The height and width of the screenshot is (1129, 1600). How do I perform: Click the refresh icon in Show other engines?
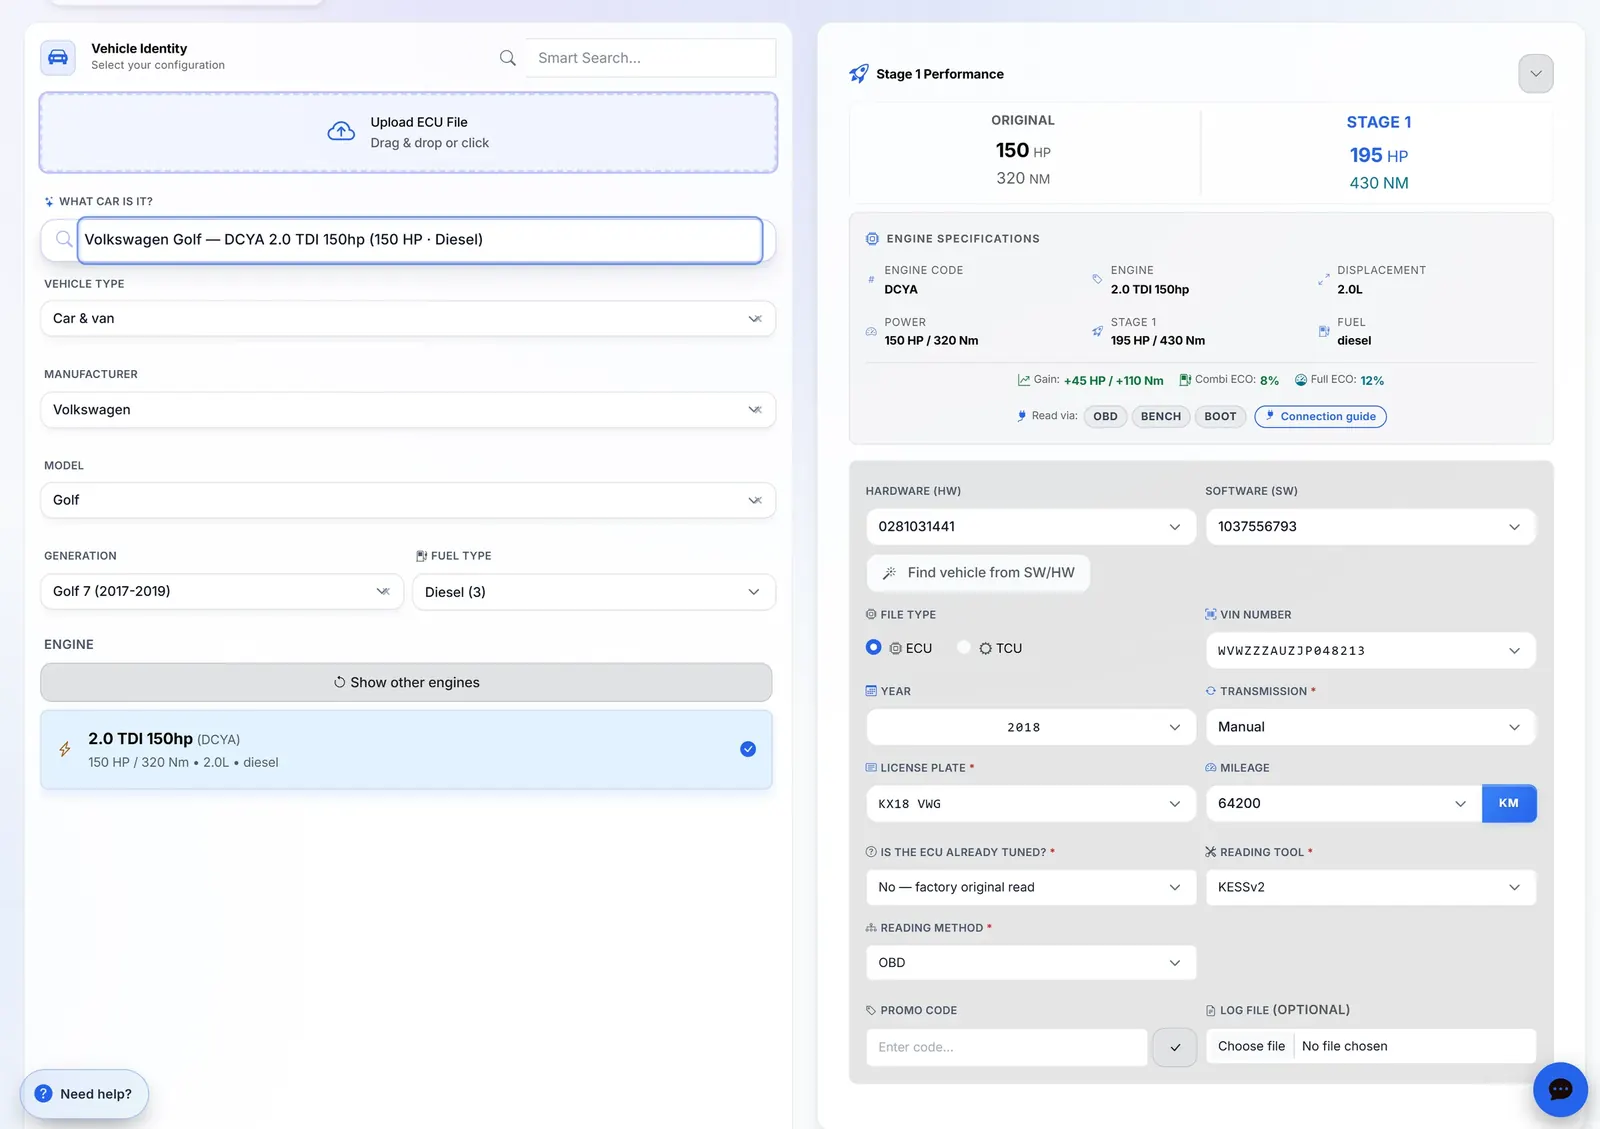[340, 682]
